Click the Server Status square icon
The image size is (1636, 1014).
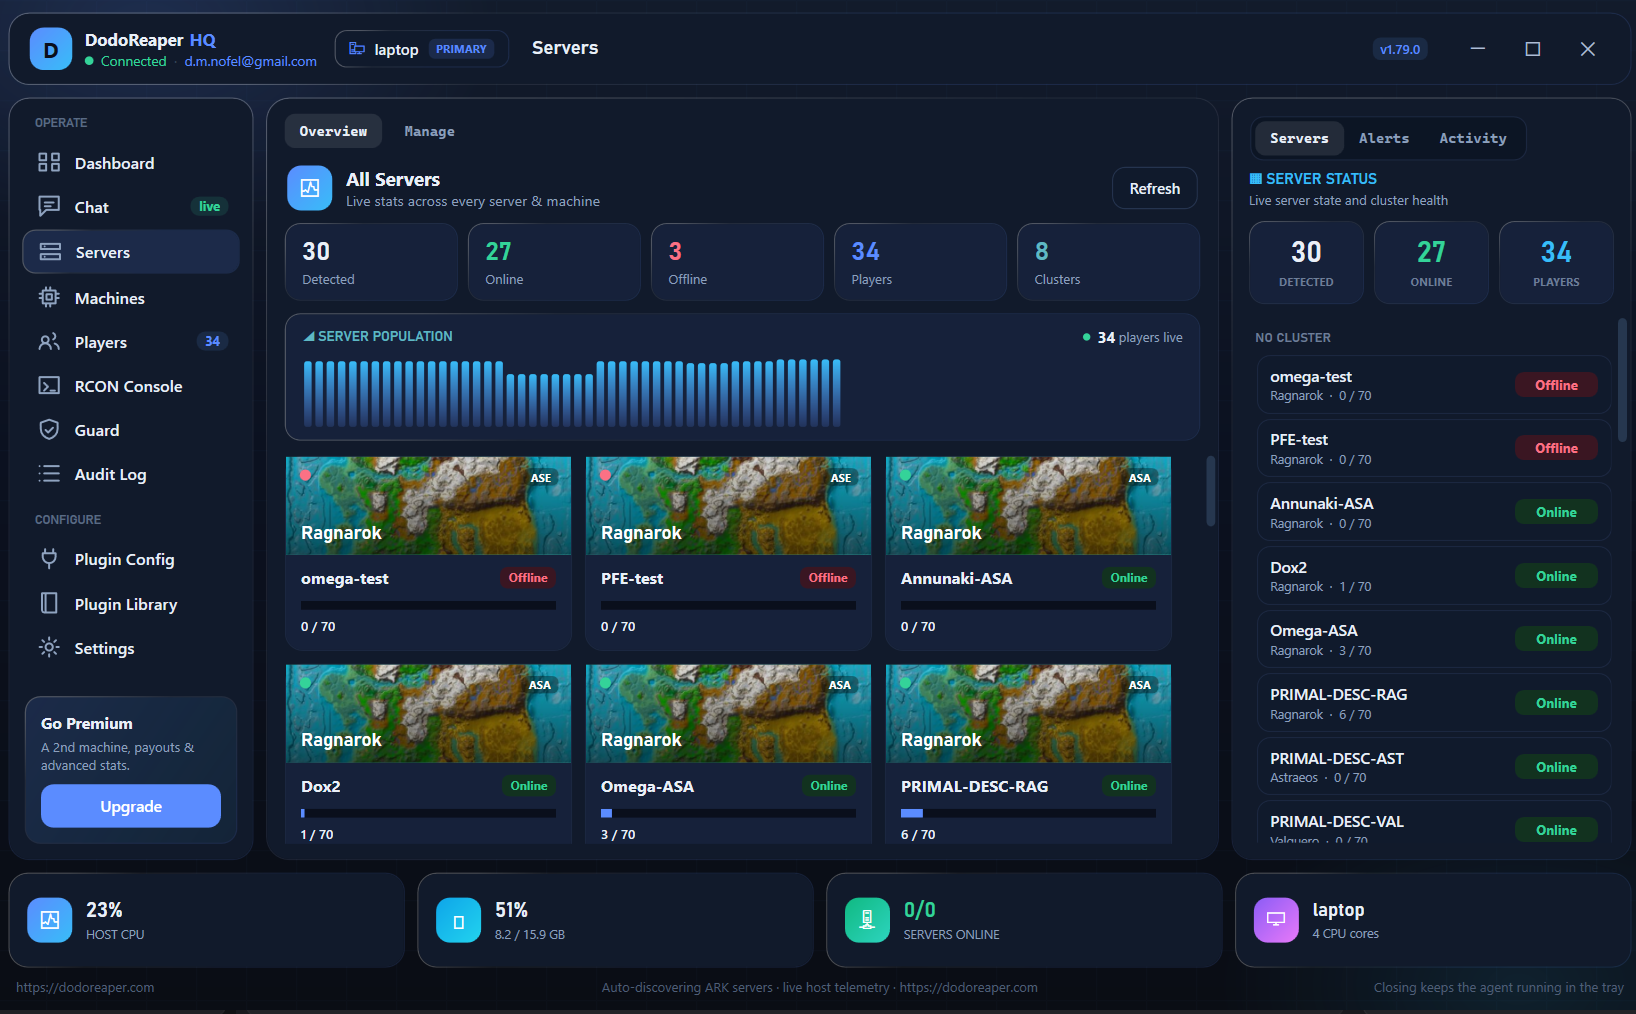[x=1256, y=179]
